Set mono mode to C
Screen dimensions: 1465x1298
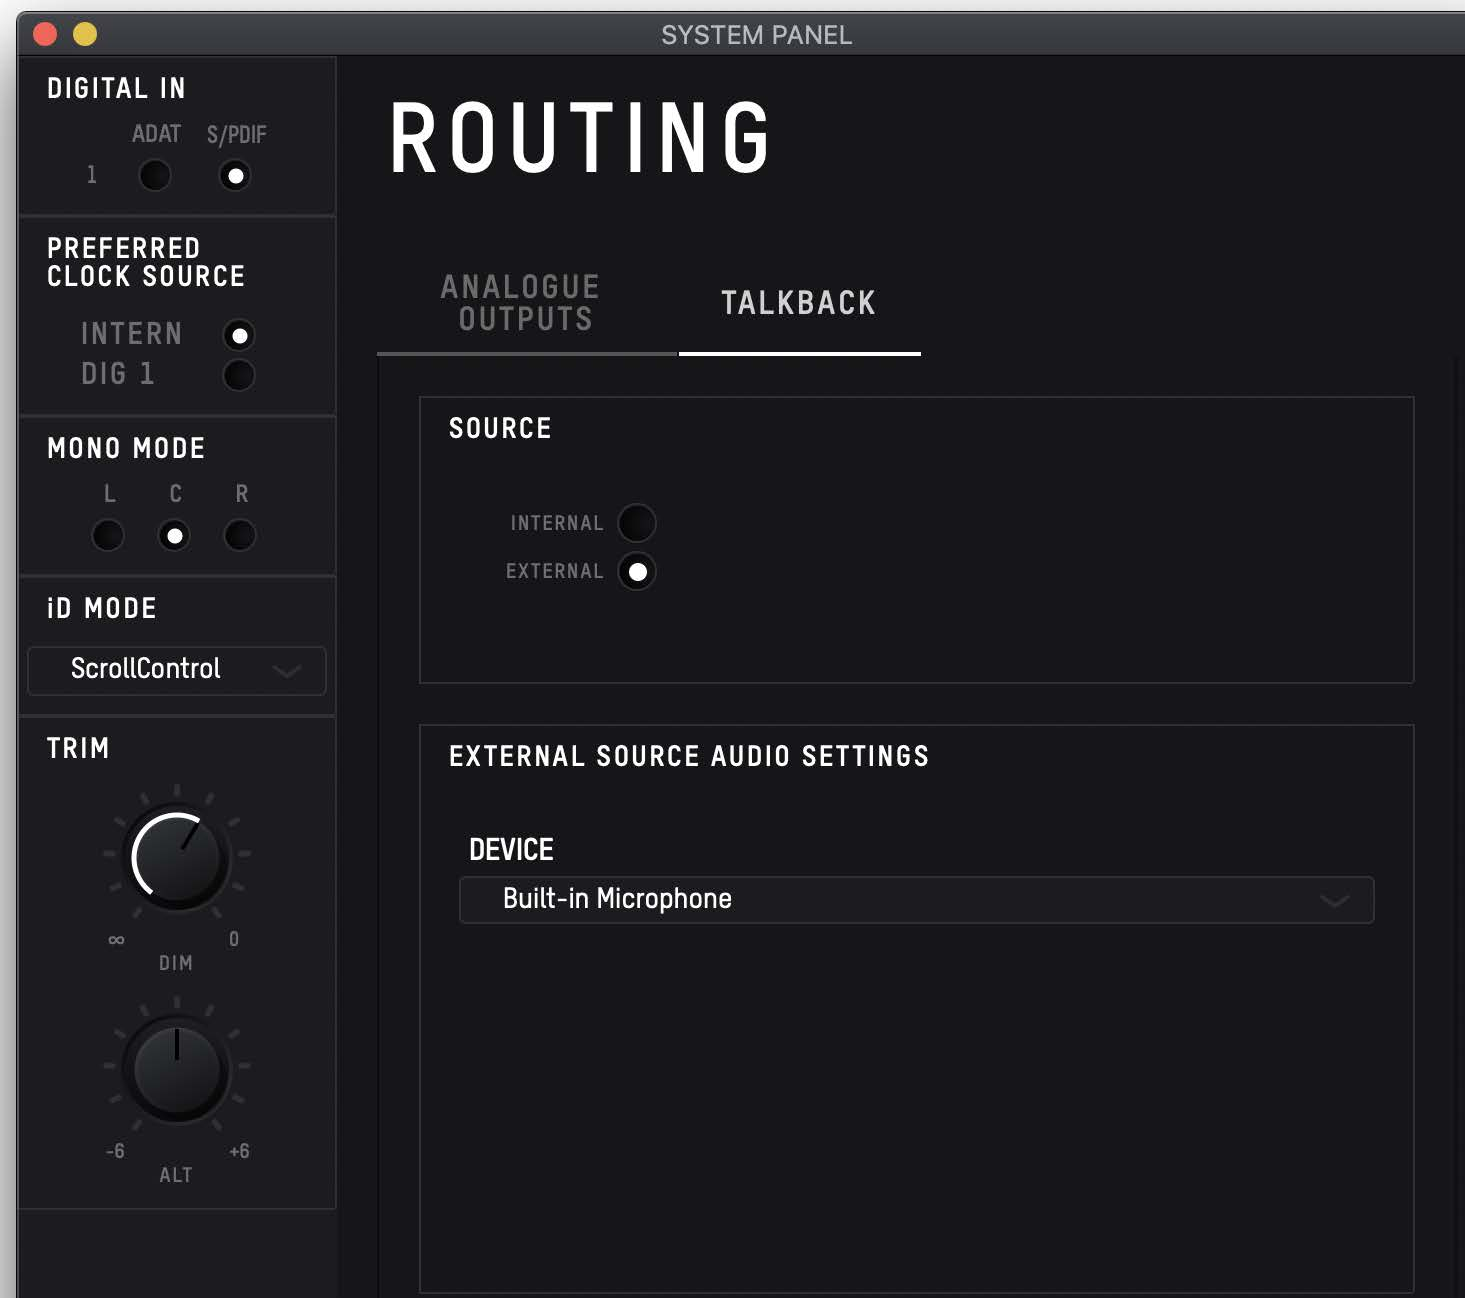coord(174,535)
